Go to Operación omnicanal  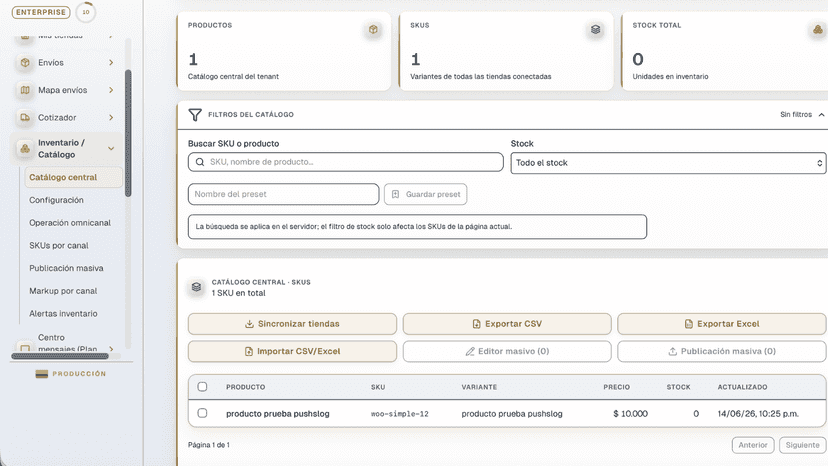pos(70,223)
